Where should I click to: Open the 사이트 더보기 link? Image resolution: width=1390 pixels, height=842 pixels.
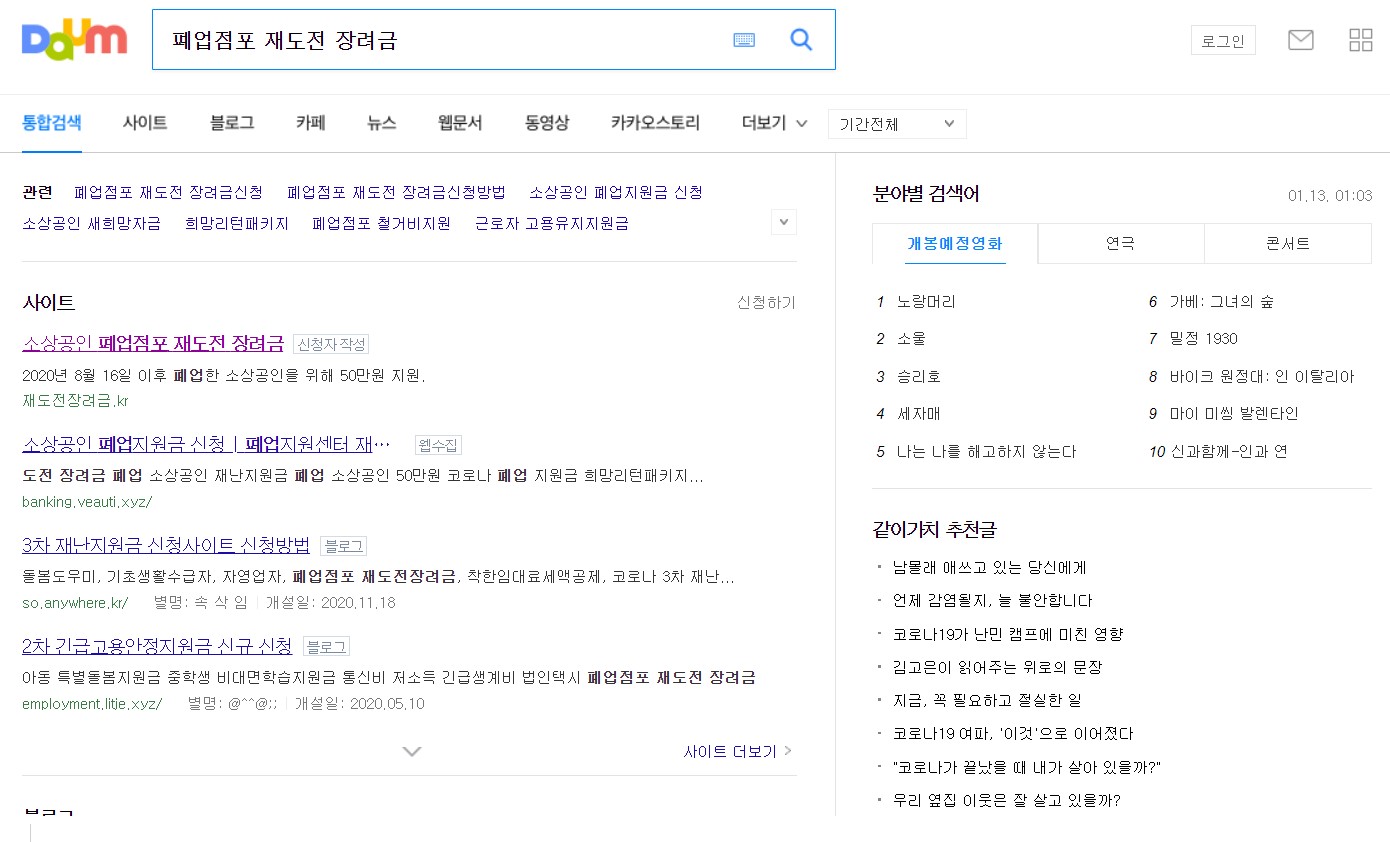(x=738, y=751)
